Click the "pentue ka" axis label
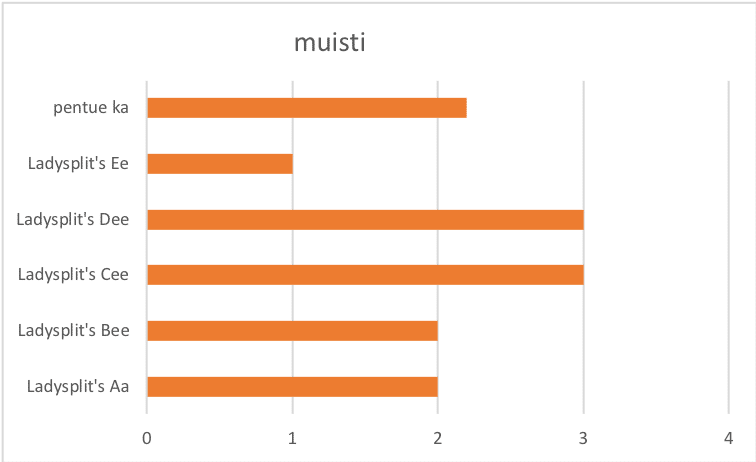756x462 pixels. [91, 108]
